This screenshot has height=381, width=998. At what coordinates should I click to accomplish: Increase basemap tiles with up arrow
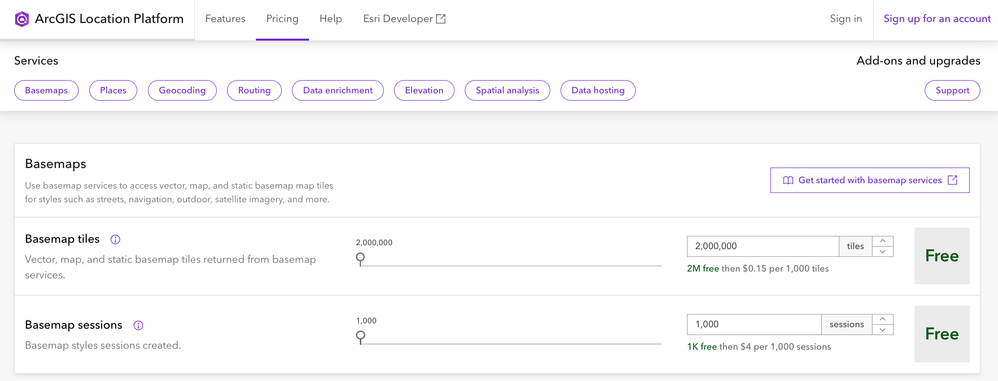[883, 241]
